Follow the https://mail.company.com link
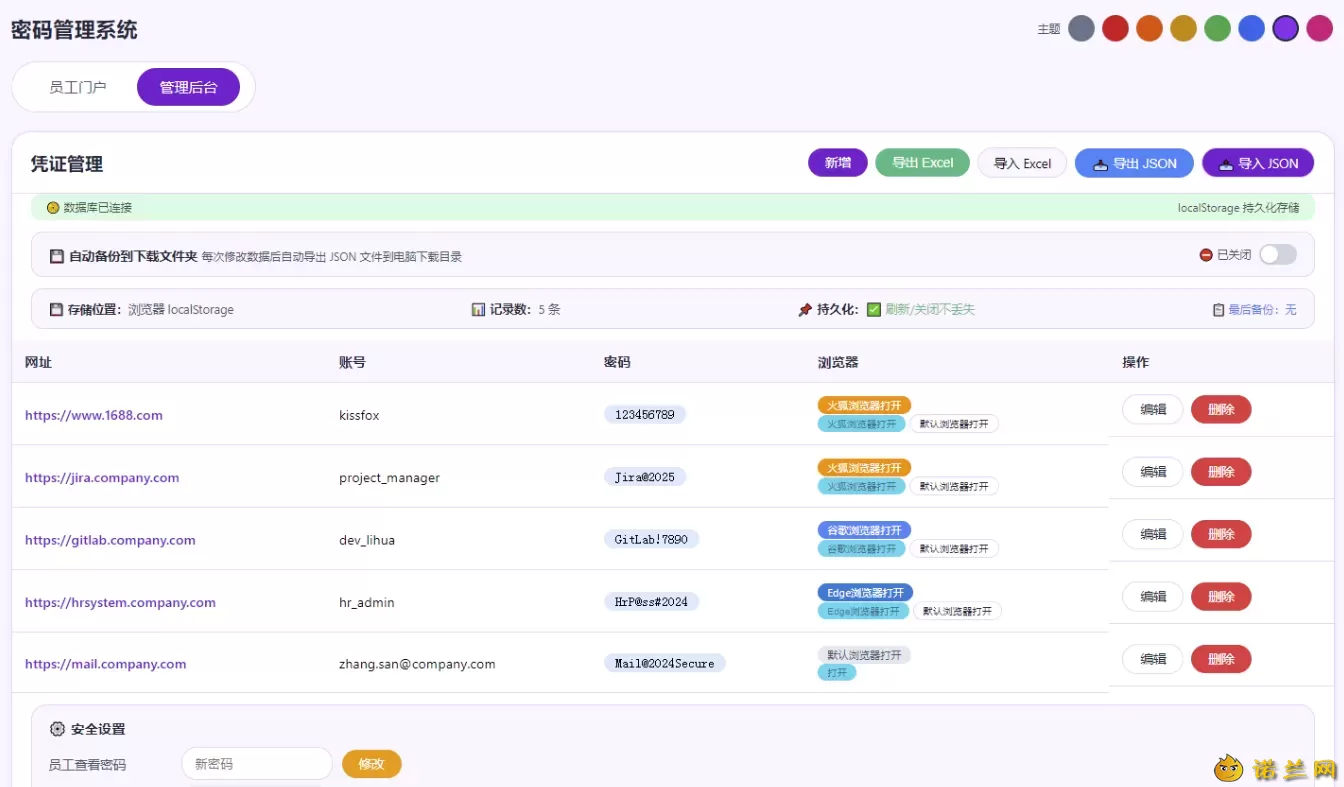Screen dimensions: 1344x787 click(x=106, y=664)
